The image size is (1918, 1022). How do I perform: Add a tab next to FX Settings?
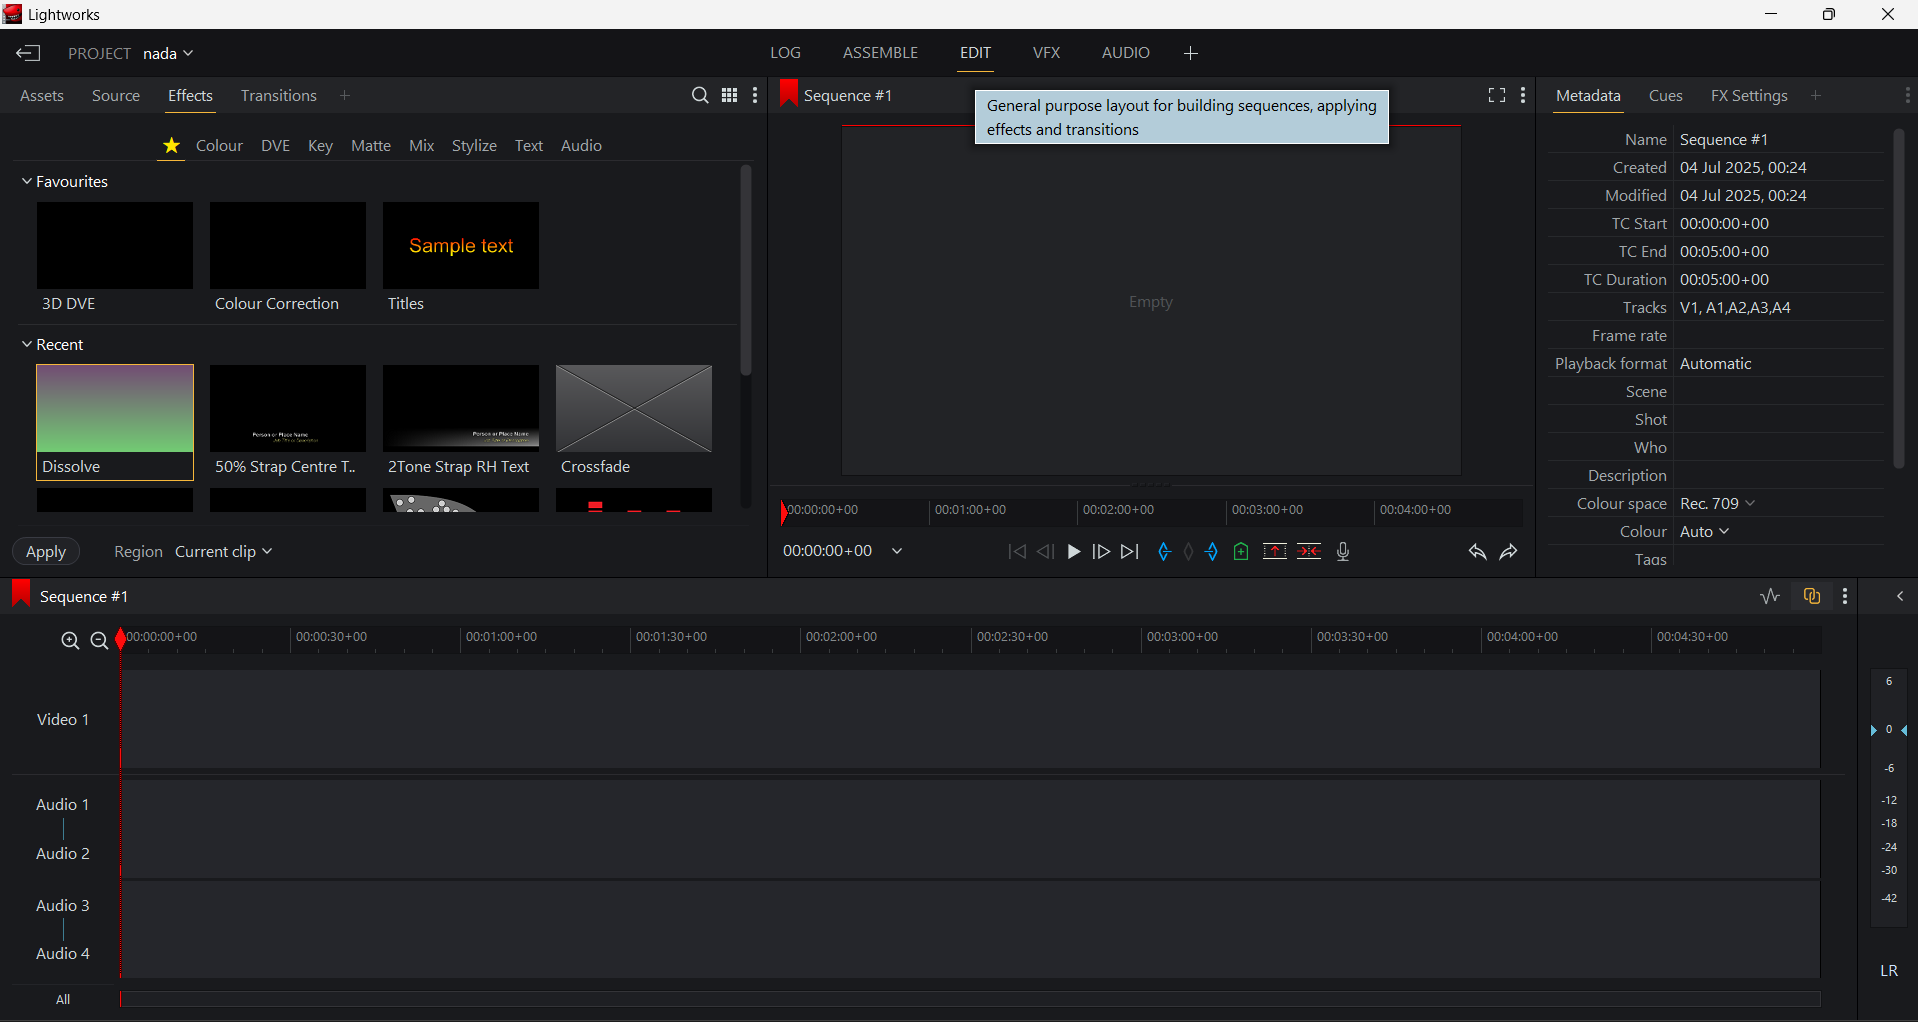(x=1817, y=96)
